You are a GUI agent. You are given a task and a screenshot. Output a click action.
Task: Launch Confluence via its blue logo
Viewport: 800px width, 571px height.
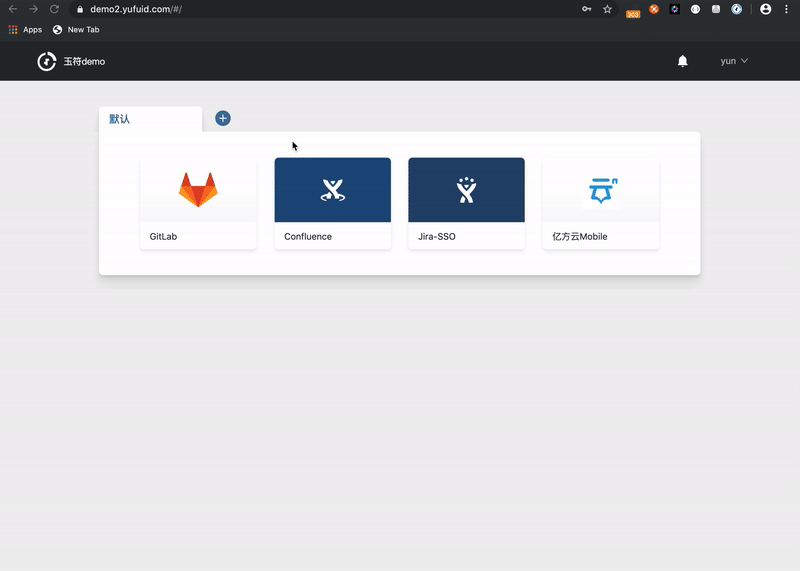(x=333, y=190)
